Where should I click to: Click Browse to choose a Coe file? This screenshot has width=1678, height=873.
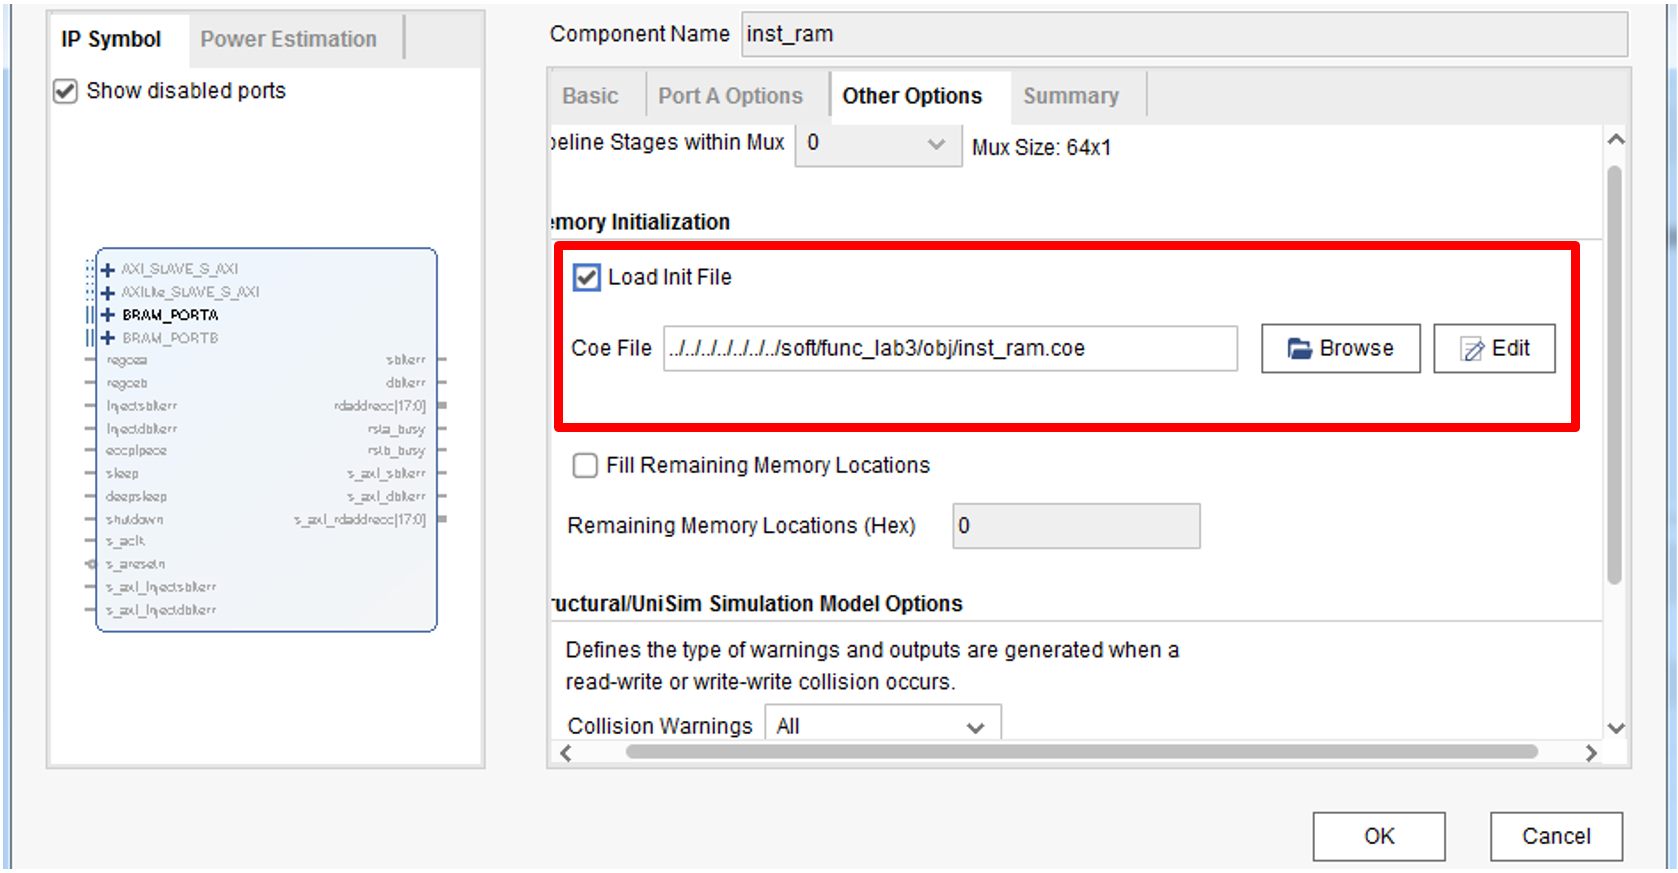(x=1340, y=348)
